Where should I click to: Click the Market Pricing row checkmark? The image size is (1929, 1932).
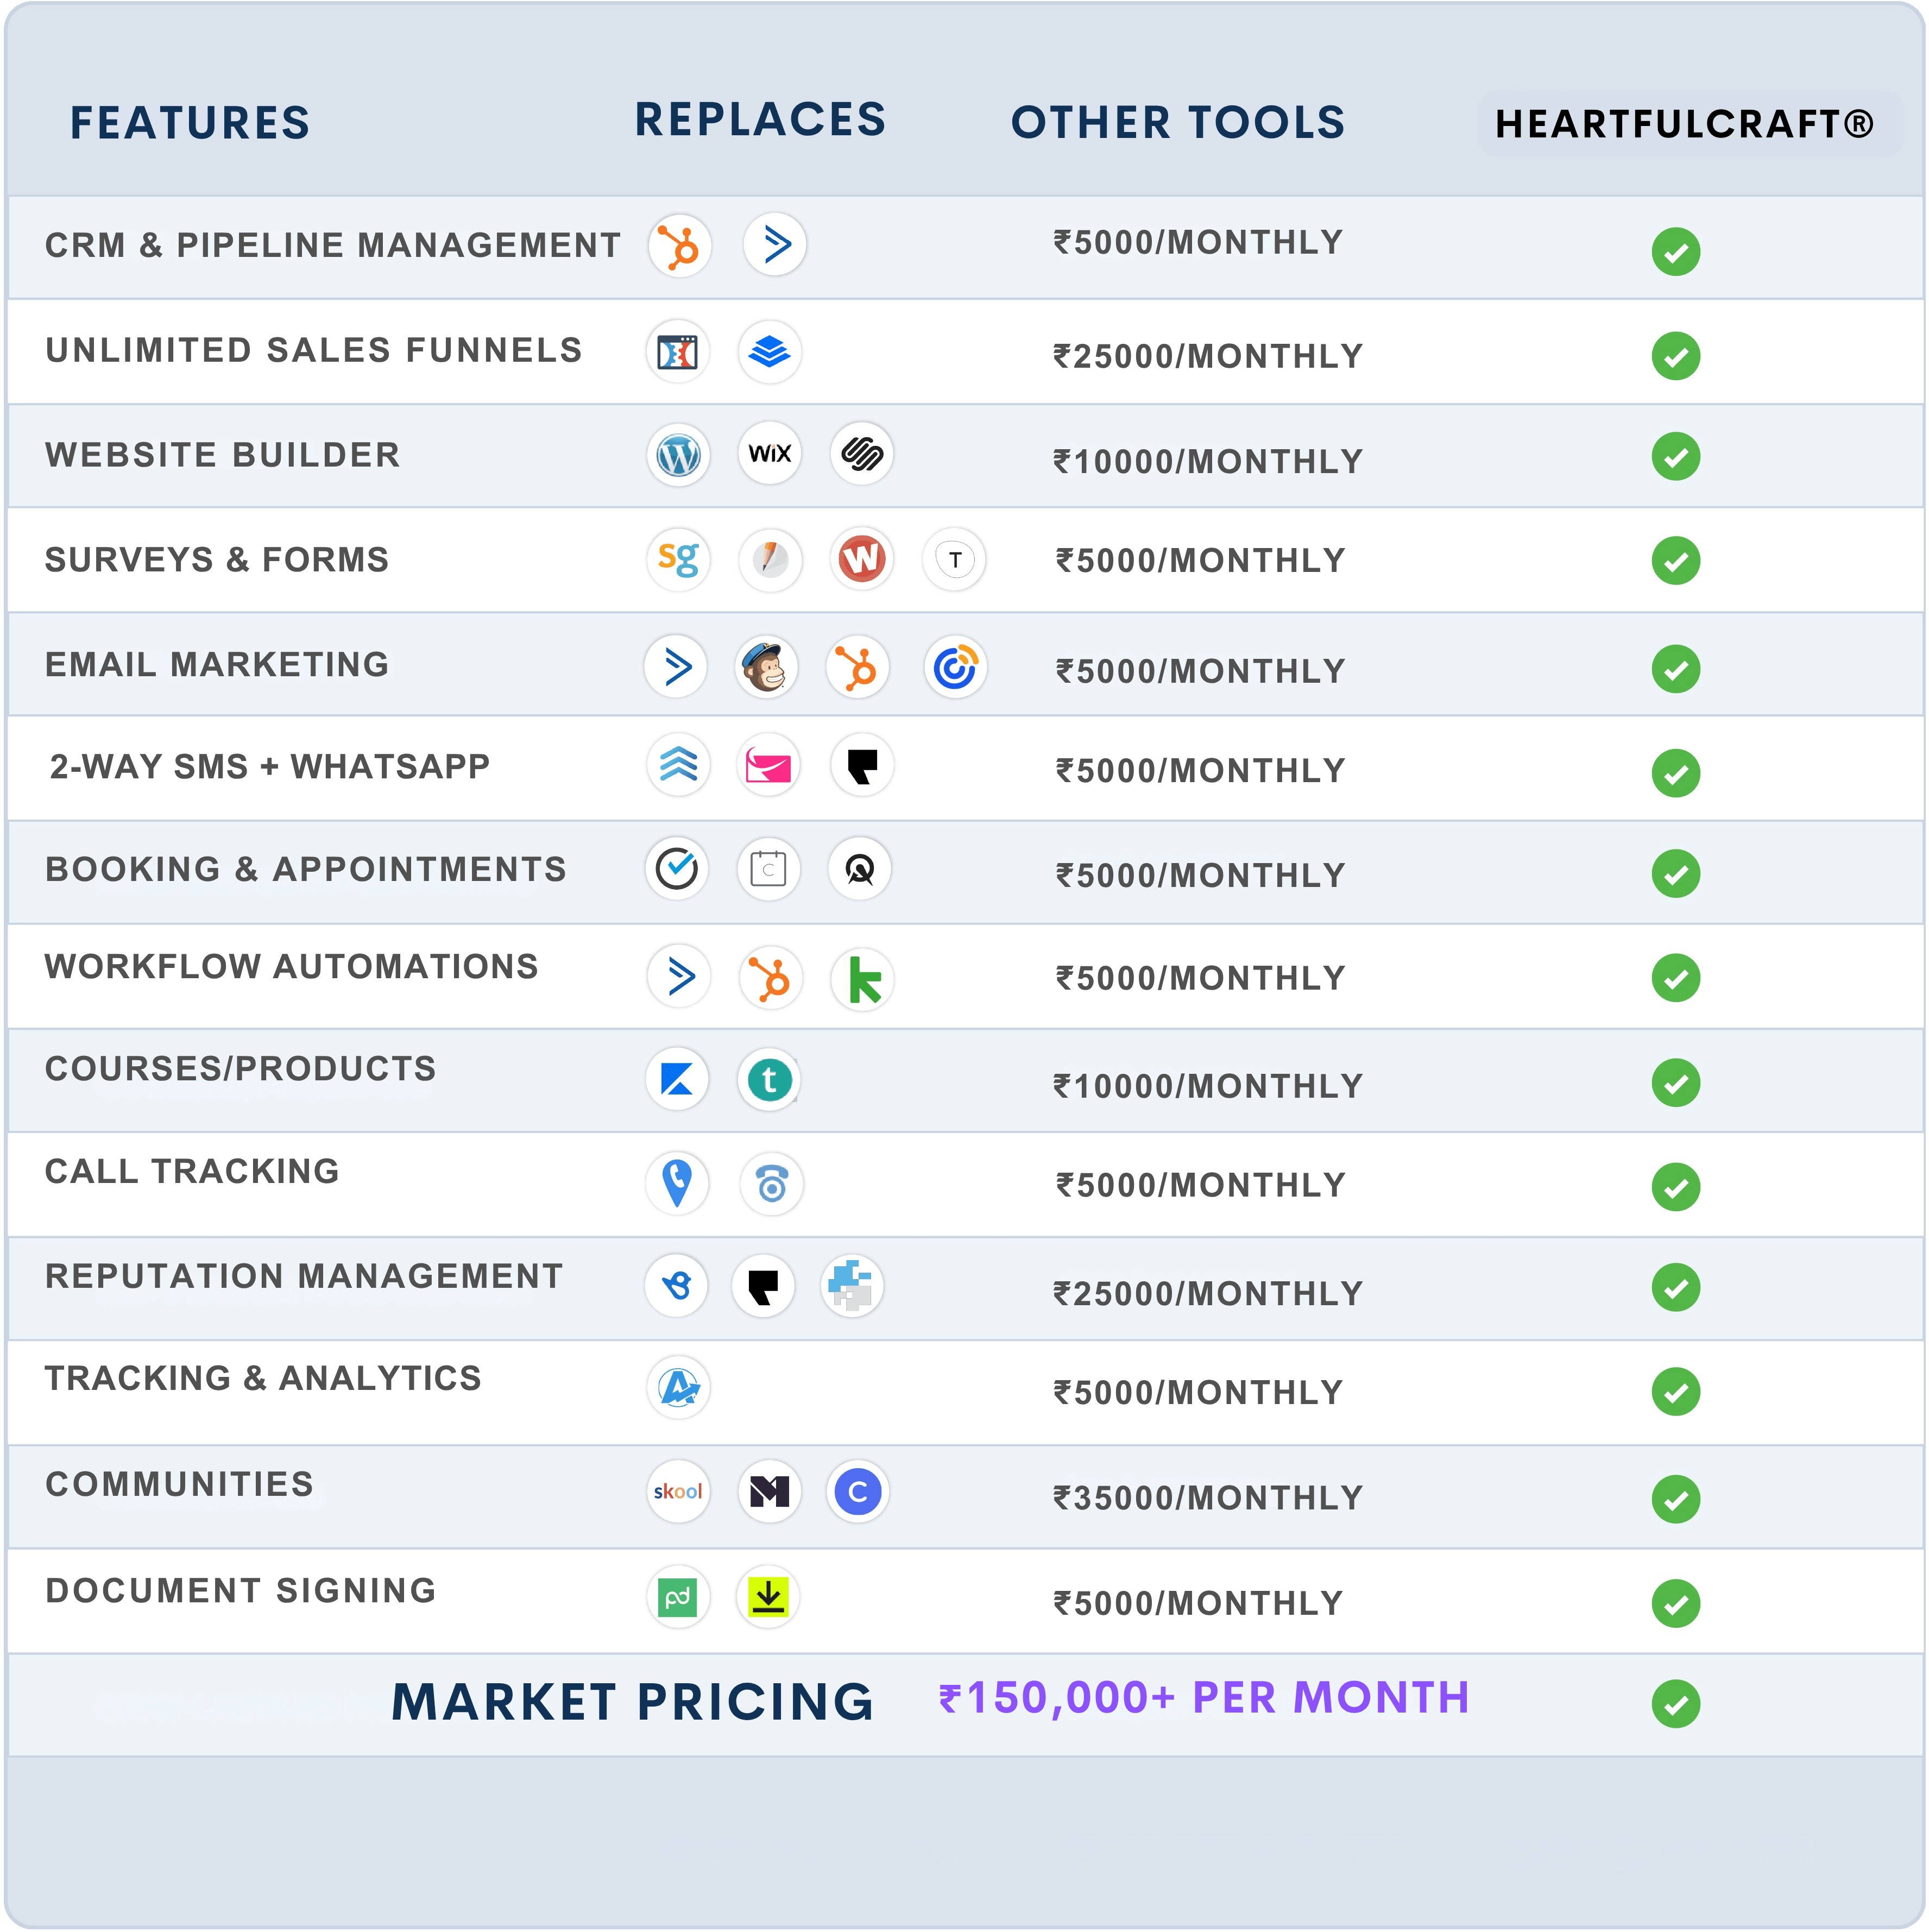1675,1703
